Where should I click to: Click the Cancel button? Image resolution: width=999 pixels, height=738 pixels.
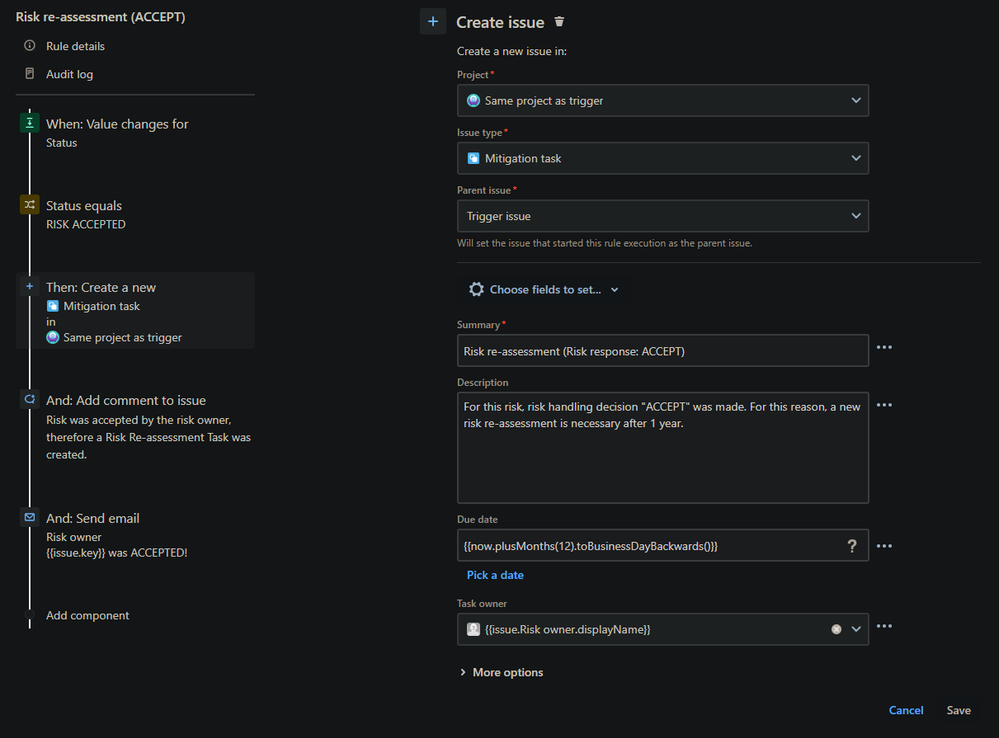click(906, 710)
